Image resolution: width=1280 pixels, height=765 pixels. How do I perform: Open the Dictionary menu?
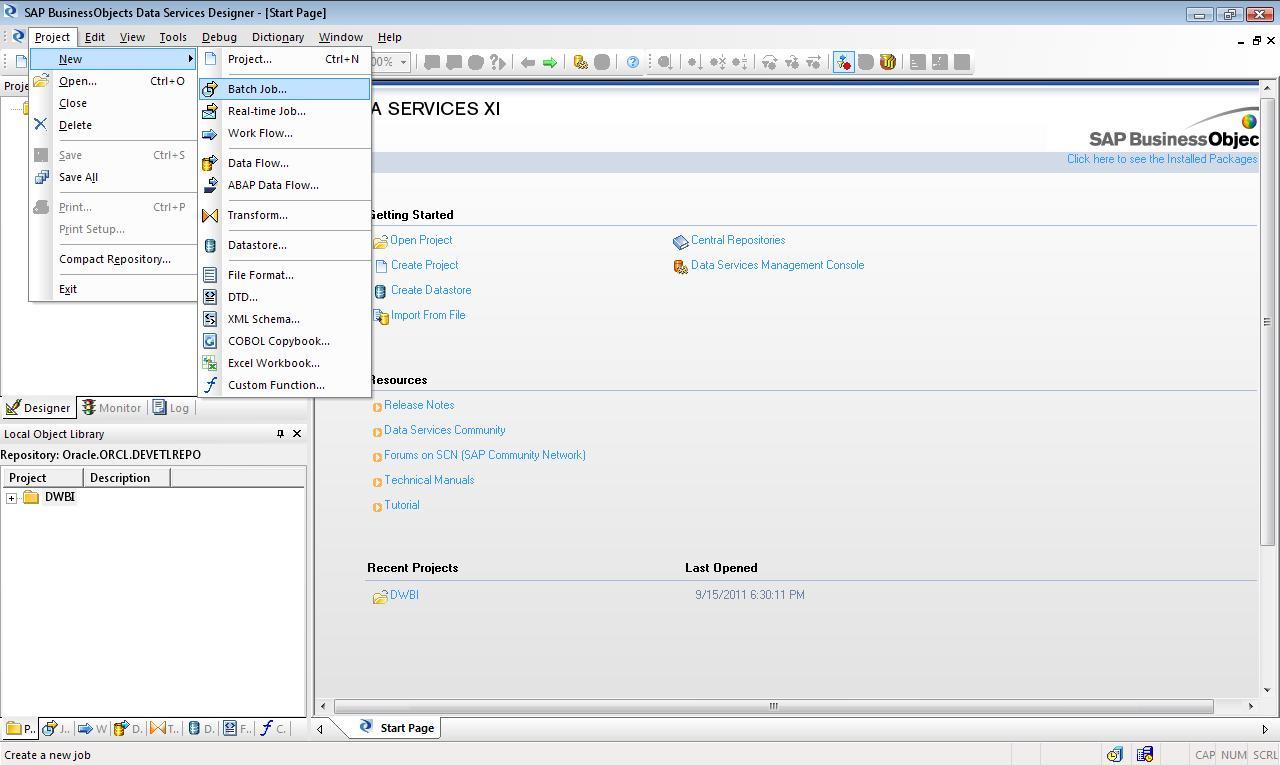click(278, 37)
